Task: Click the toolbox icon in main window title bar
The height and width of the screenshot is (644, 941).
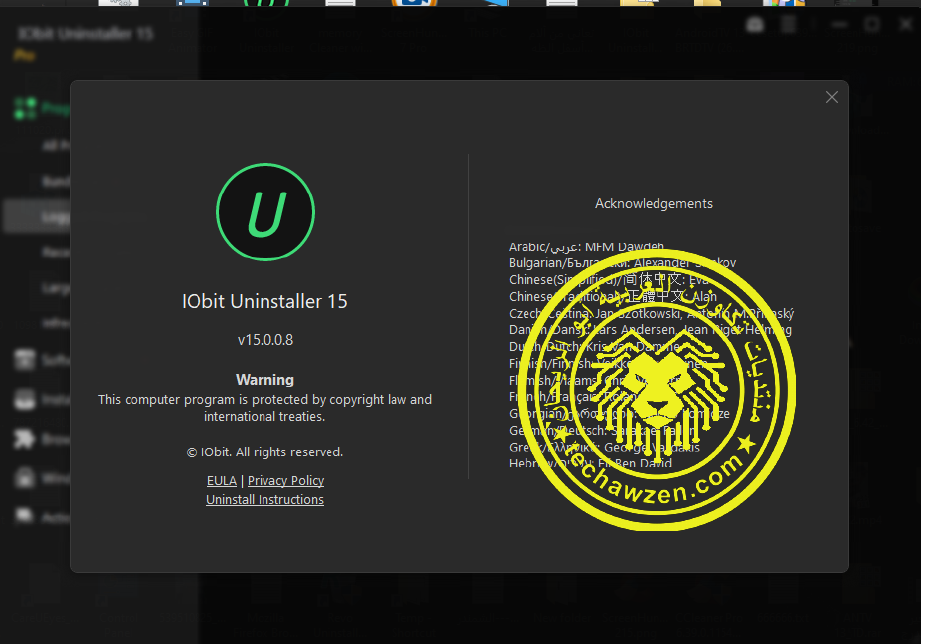Action: click(x=755, y=25)
